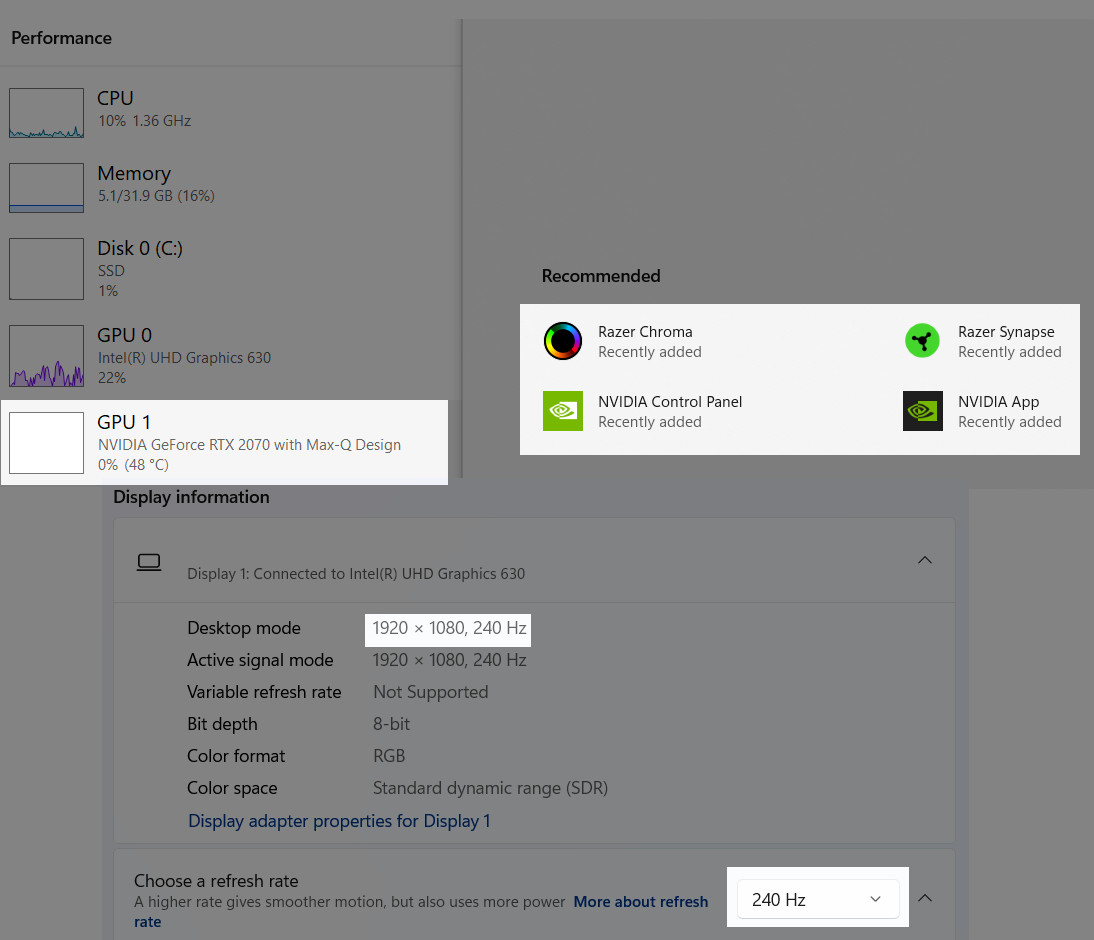The width and height of the screenshot is (1094, 940).
Task: Collapse the Display 1 information section
Action: (924, 560)
